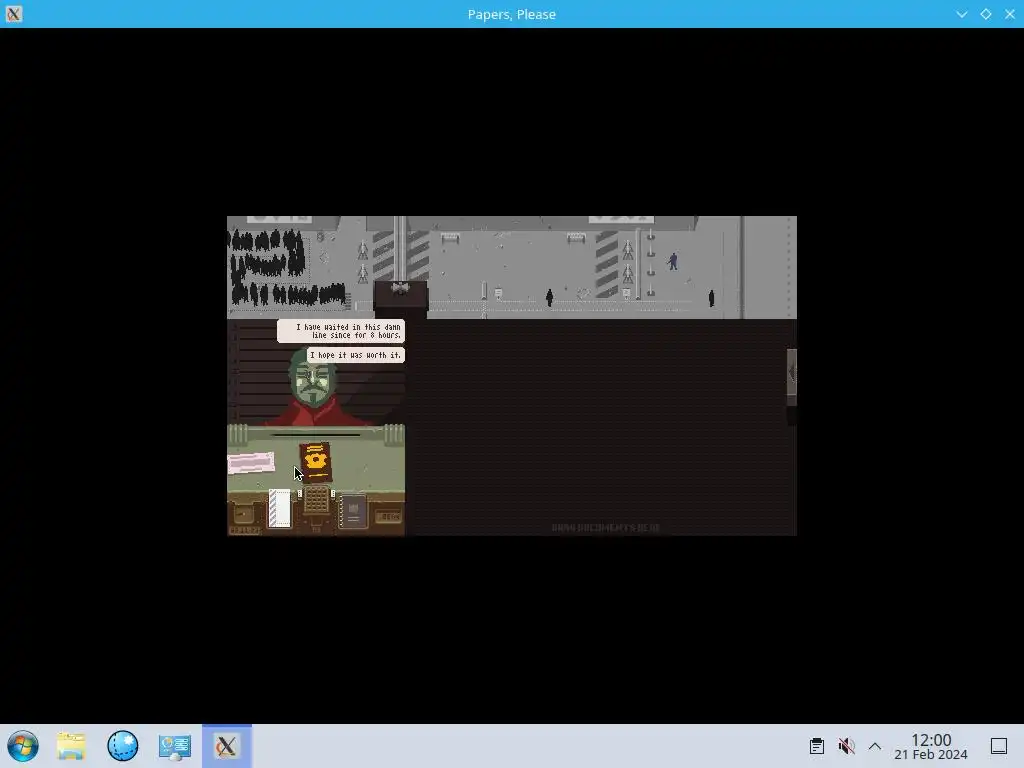Screen dimensions: 1024x768
Task: Grab the pink slip on the counter
Action: 251,463
